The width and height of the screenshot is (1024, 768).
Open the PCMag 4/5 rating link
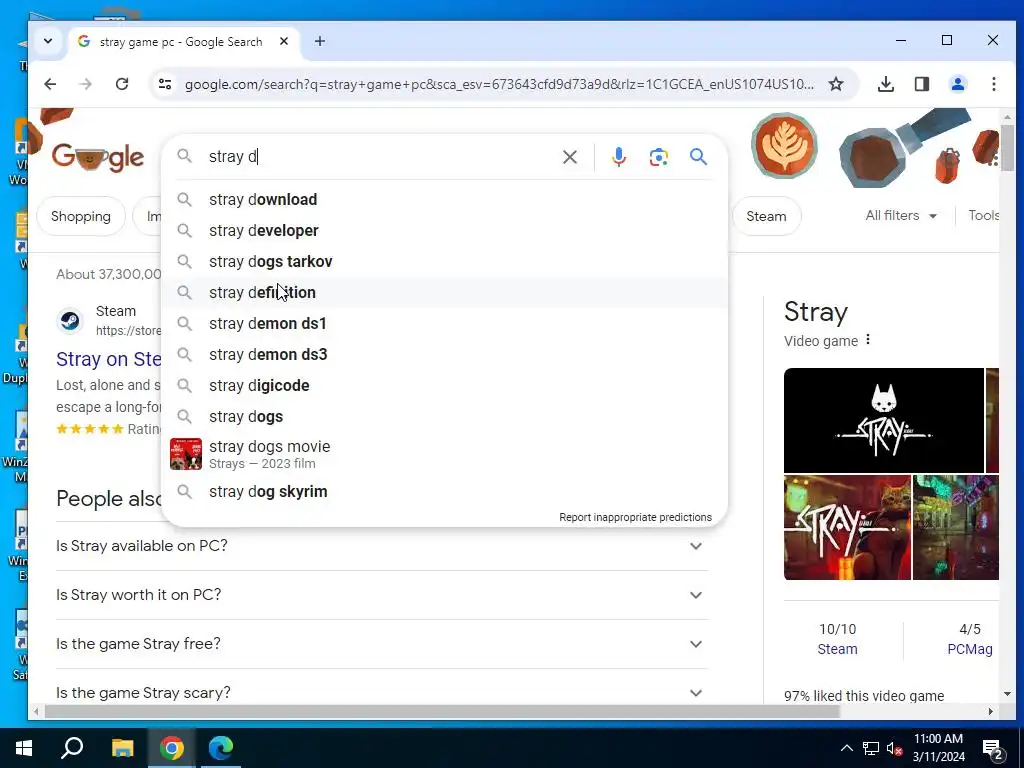(970, 649)
